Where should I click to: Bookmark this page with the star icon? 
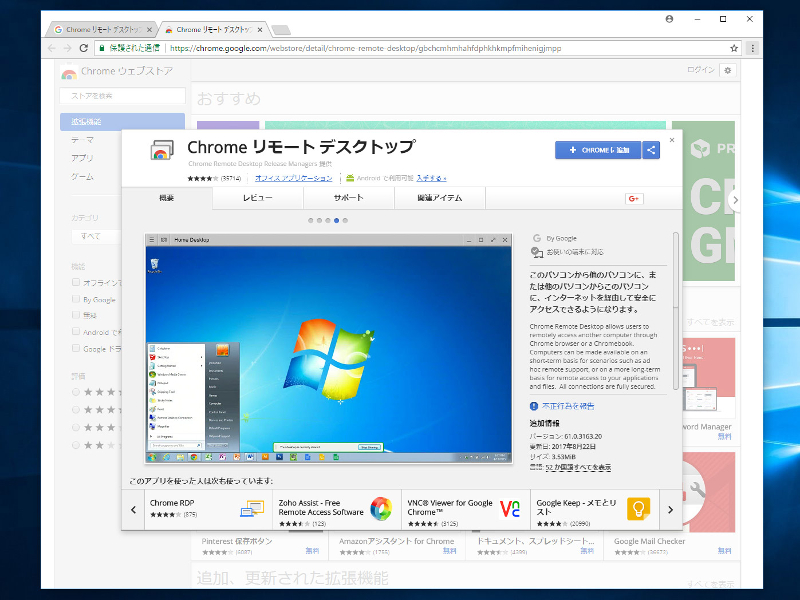734,48
